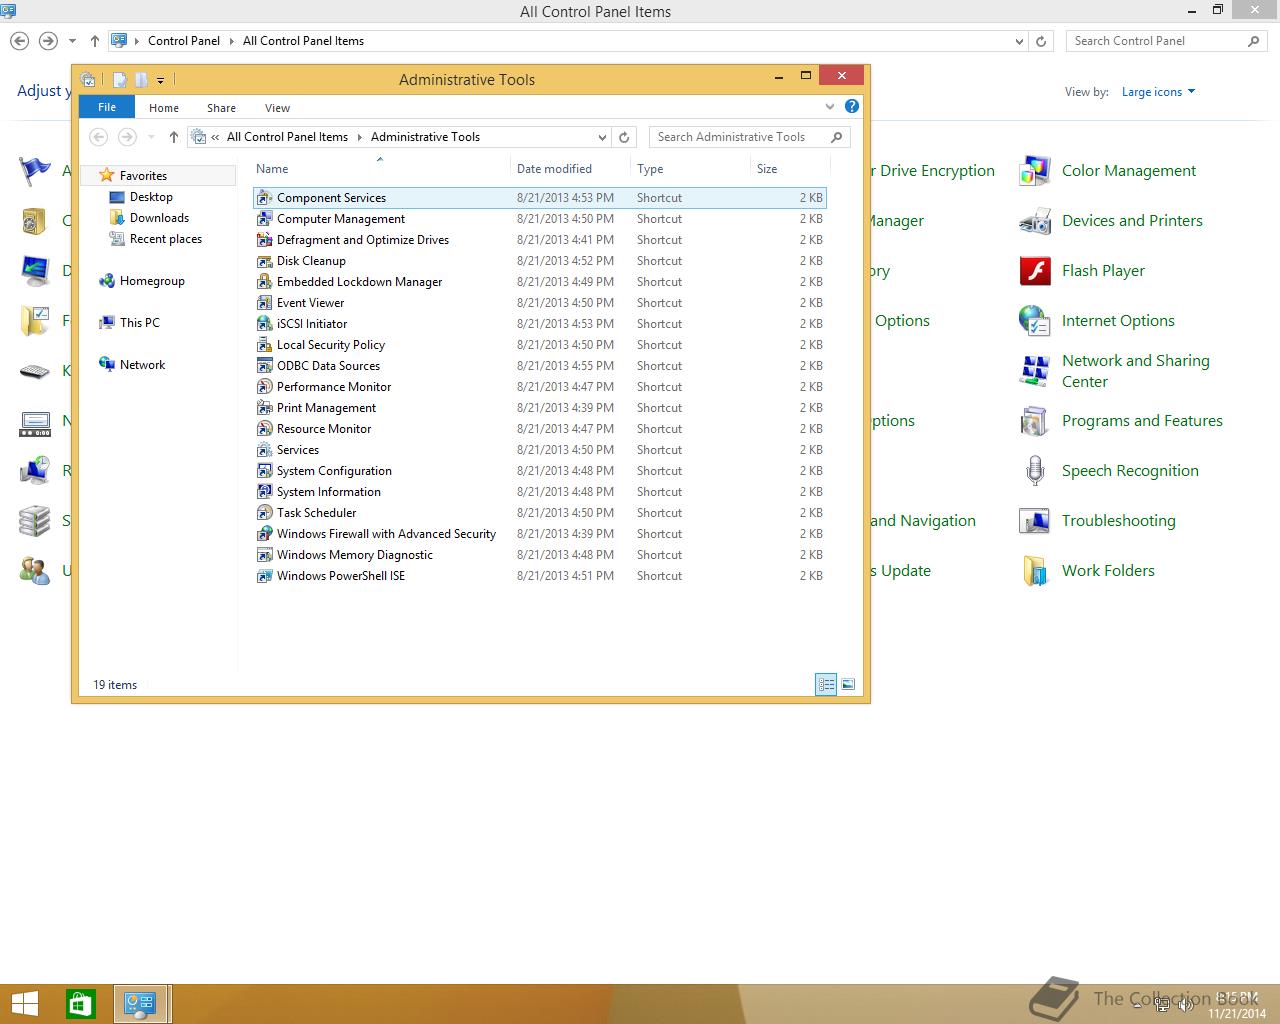Open Troubleshooting in Control Panel
The image size is (1280, 1024).
[1119, 521]
